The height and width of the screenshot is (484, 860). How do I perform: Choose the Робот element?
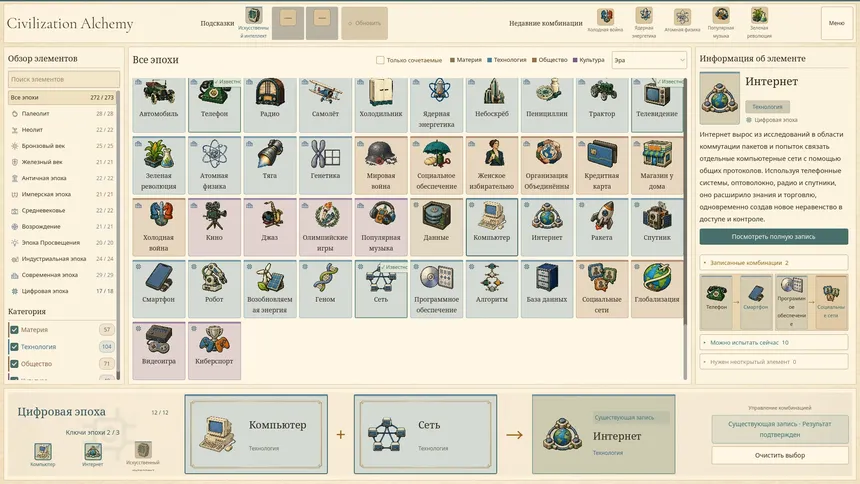tap(214, 289)
